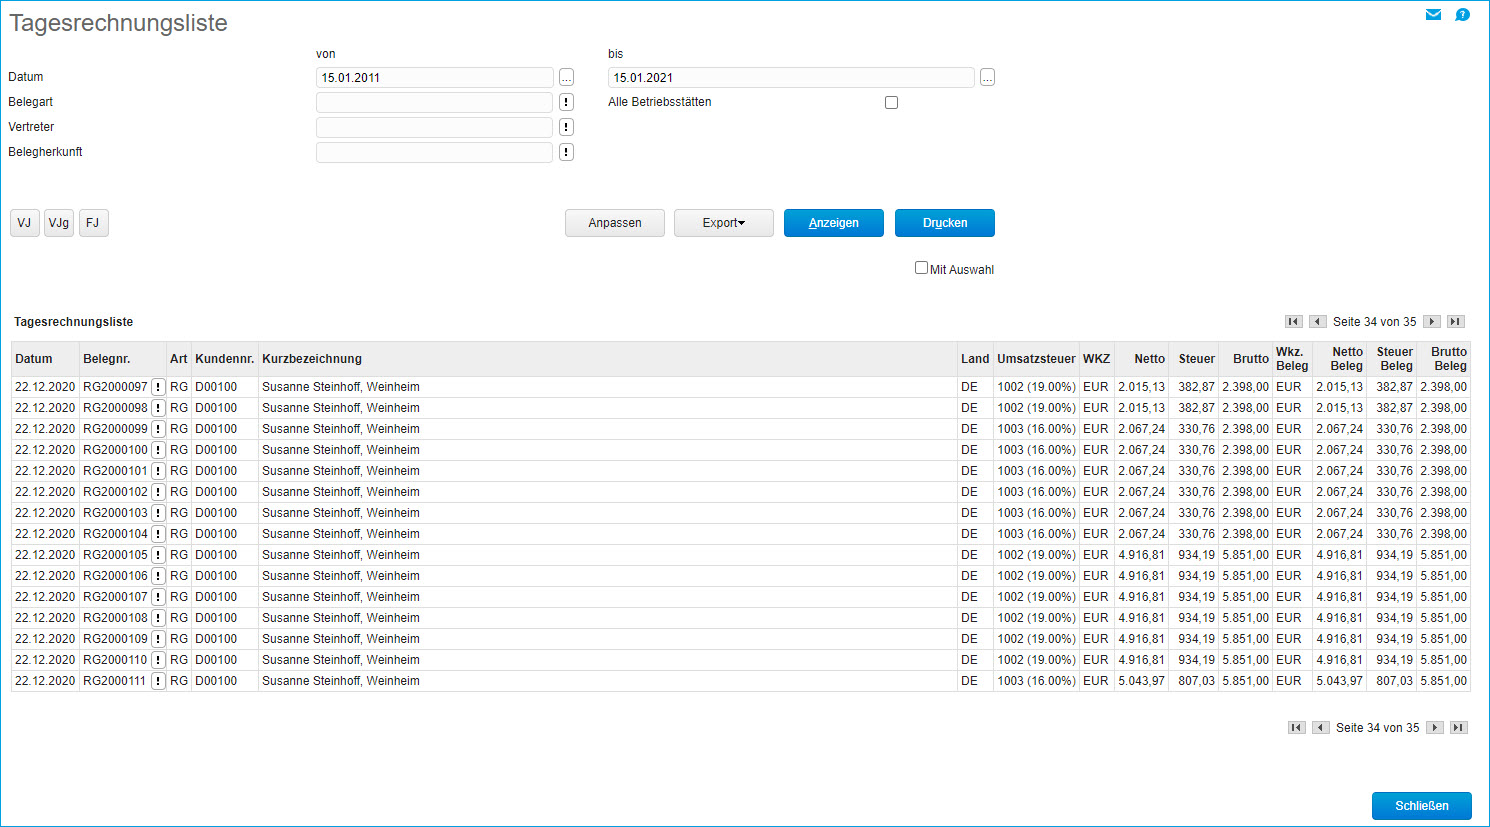Click into the Vertreter input field
This screenshot has height=827, width=1490.
click(x=434, y=127)
